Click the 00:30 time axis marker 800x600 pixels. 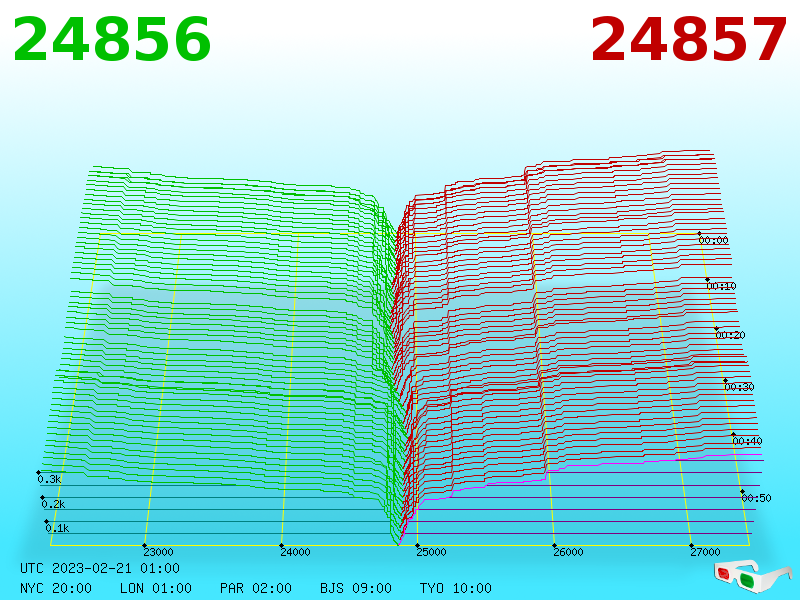coord(739,387)
